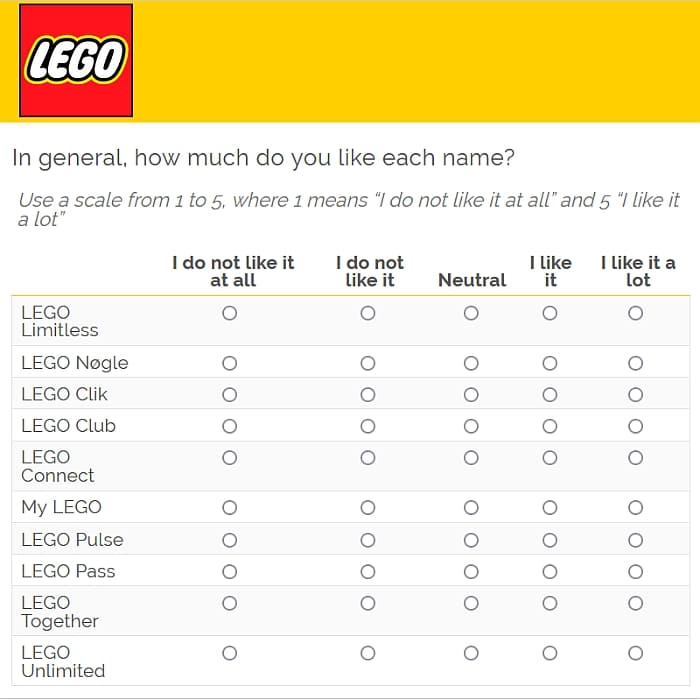Viewport: 700px width, 700px height.
Task: Rate LEGO Together as "I like it"
Action: pyautogui.click(x=549, y=603)
